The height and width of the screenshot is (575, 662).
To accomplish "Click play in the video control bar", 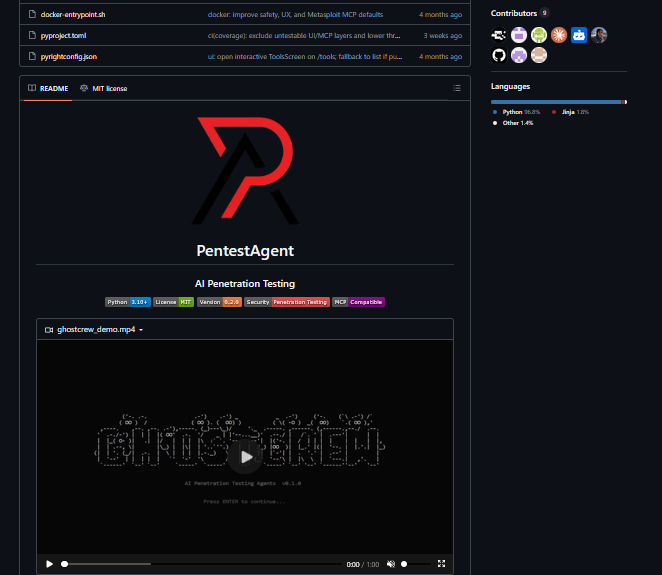I will (49, 564).
